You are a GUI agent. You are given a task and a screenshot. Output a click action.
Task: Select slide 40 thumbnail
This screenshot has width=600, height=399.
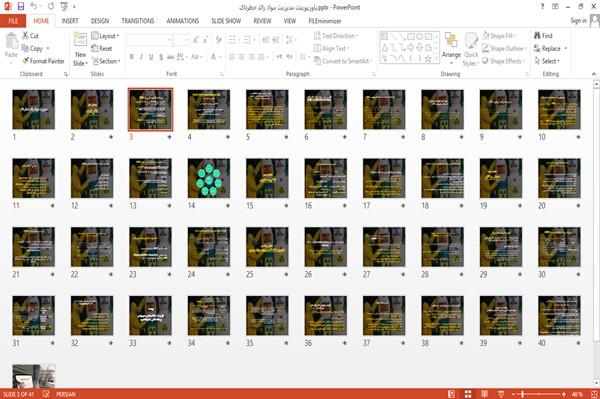[559, 316]
